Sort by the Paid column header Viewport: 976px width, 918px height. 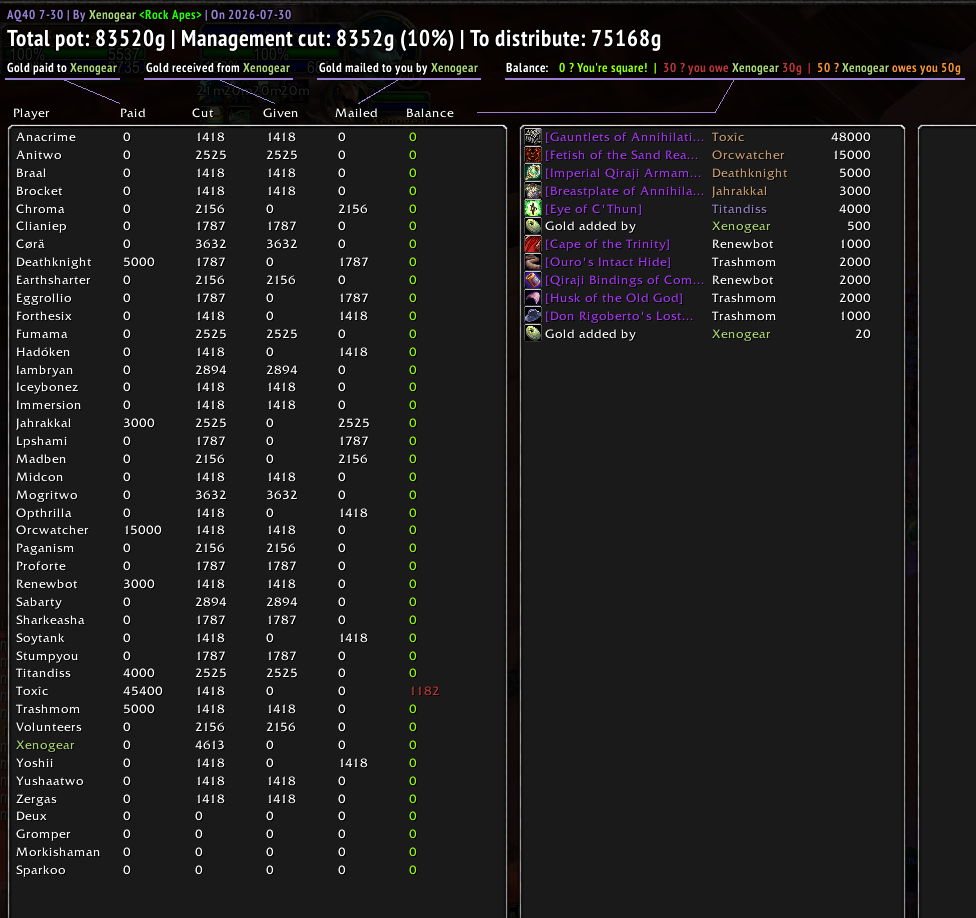pos(133,113)
